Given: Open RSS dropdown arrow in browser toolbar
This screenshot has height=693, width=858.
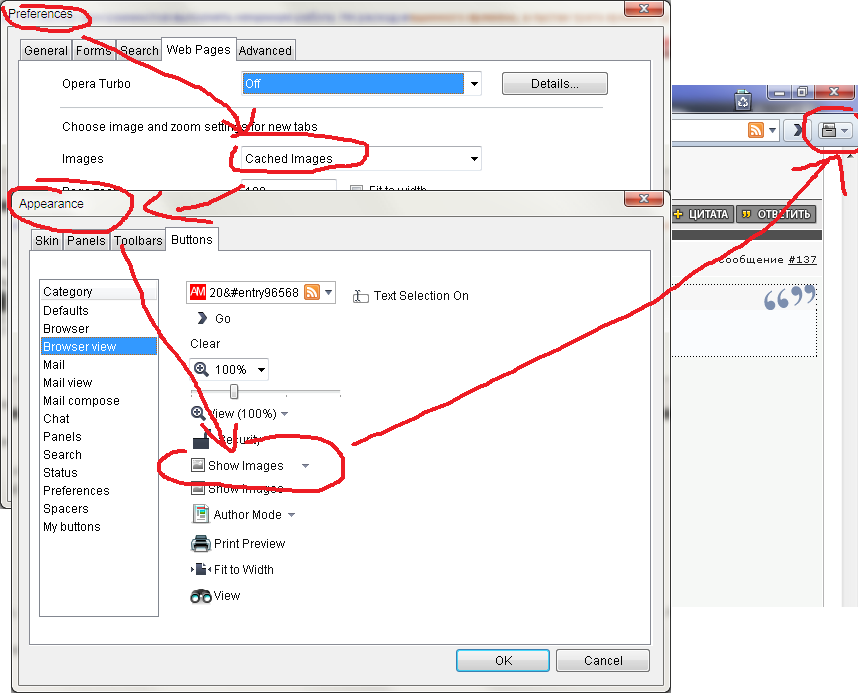Looking at the screenshot, I should click(772, 130).
